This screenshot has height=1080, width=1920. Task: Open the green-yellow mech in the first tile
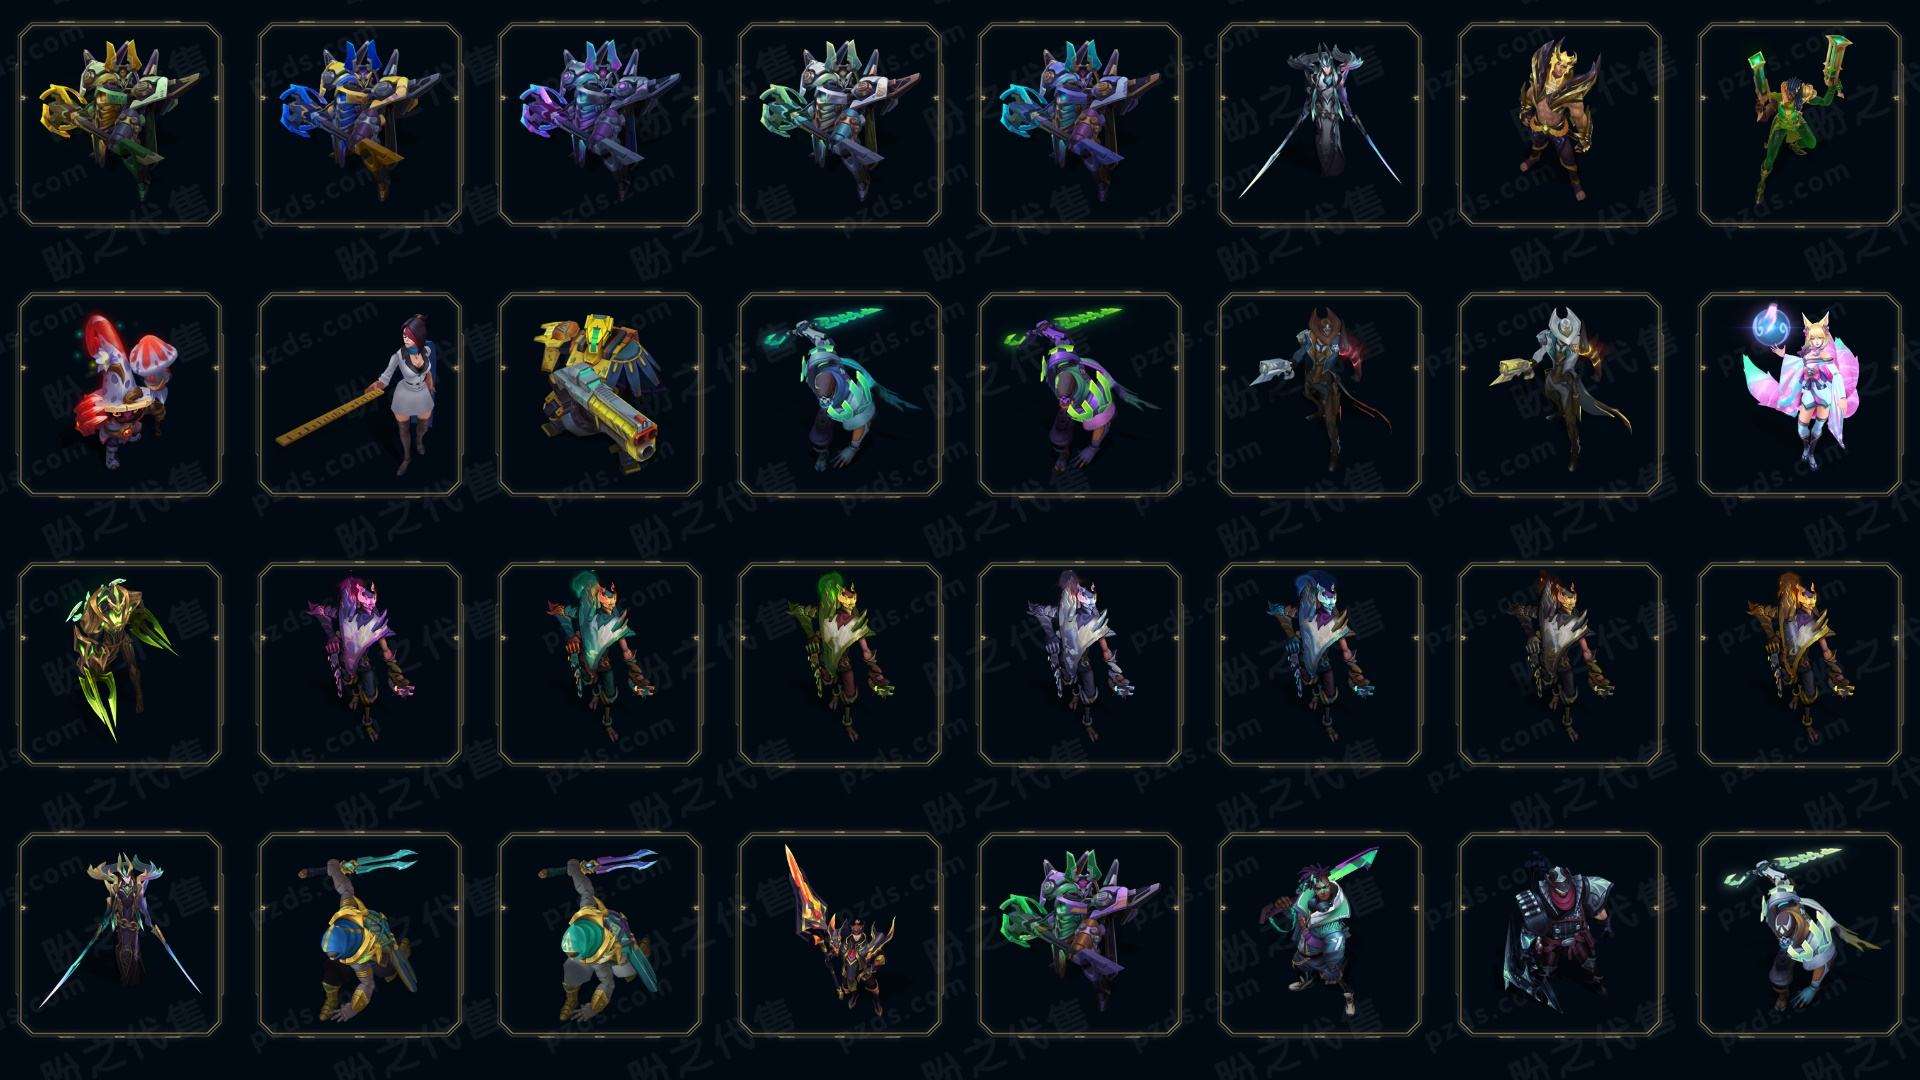click(120, 125)
